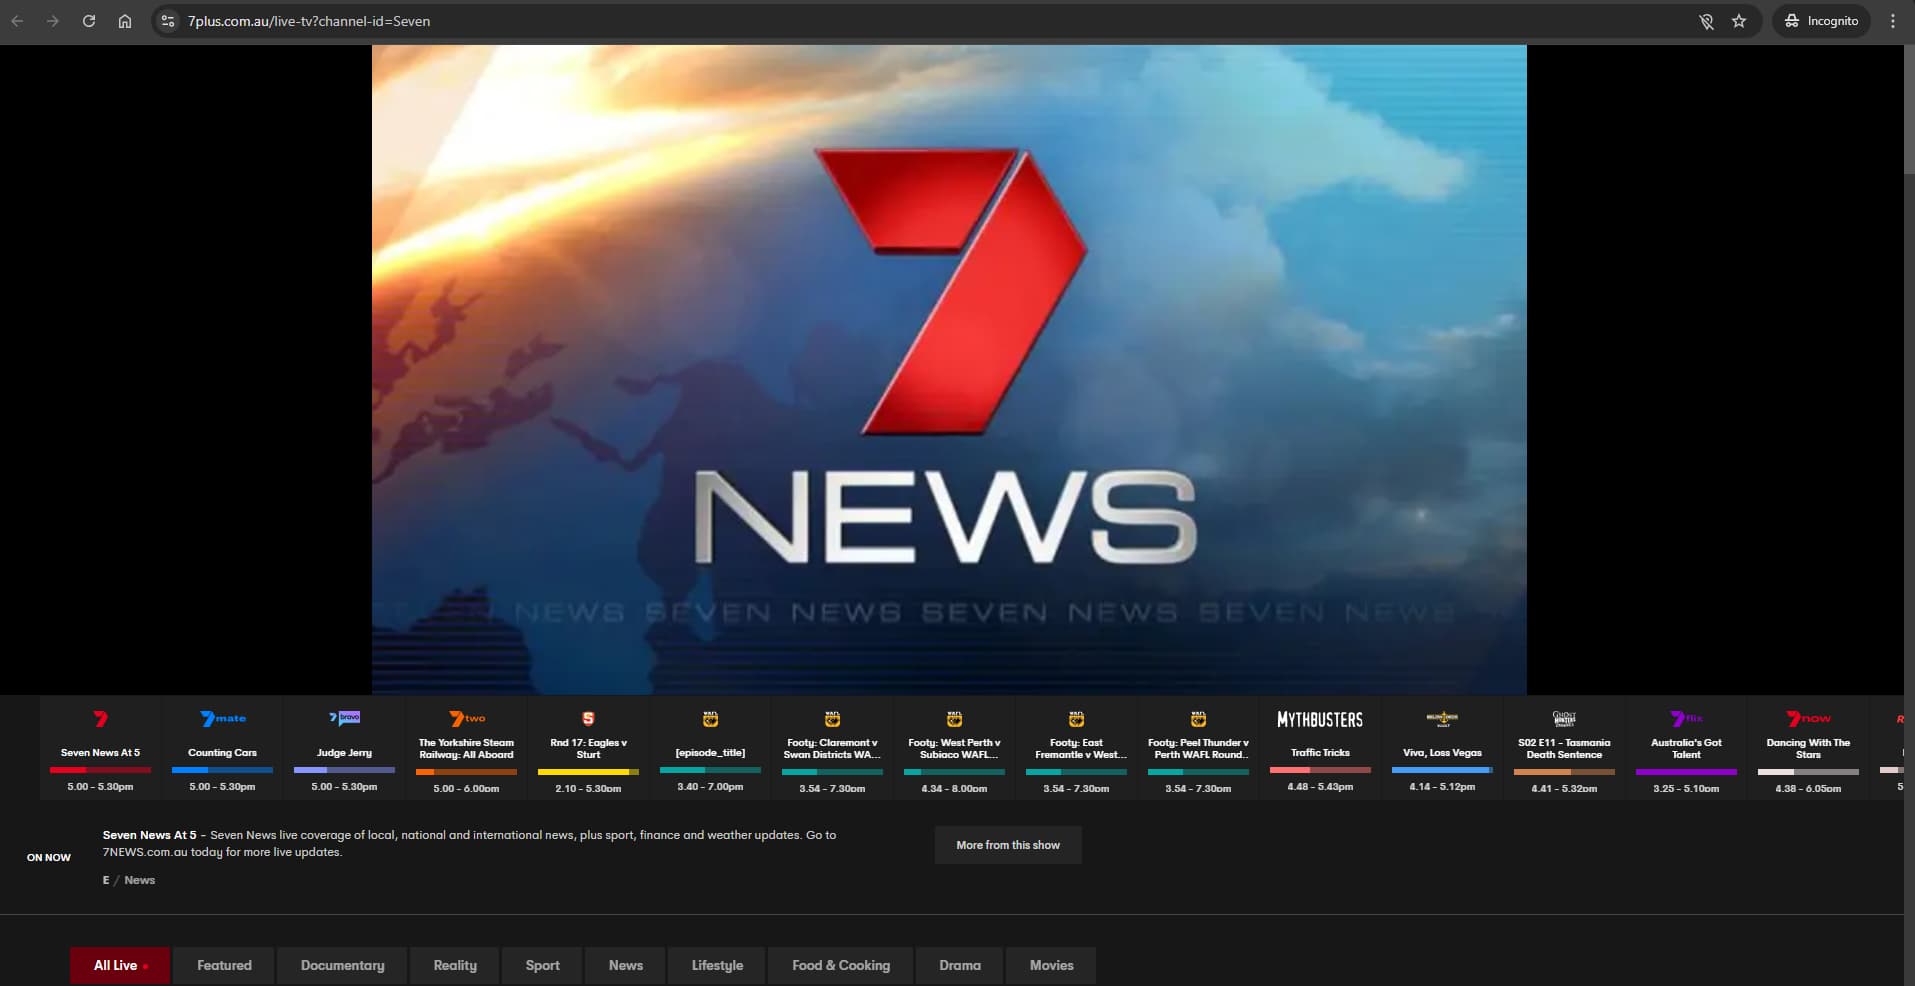The width and height of the screenshot is (1915, 986).
Task: Click More from this show button
Action: 1007,845
